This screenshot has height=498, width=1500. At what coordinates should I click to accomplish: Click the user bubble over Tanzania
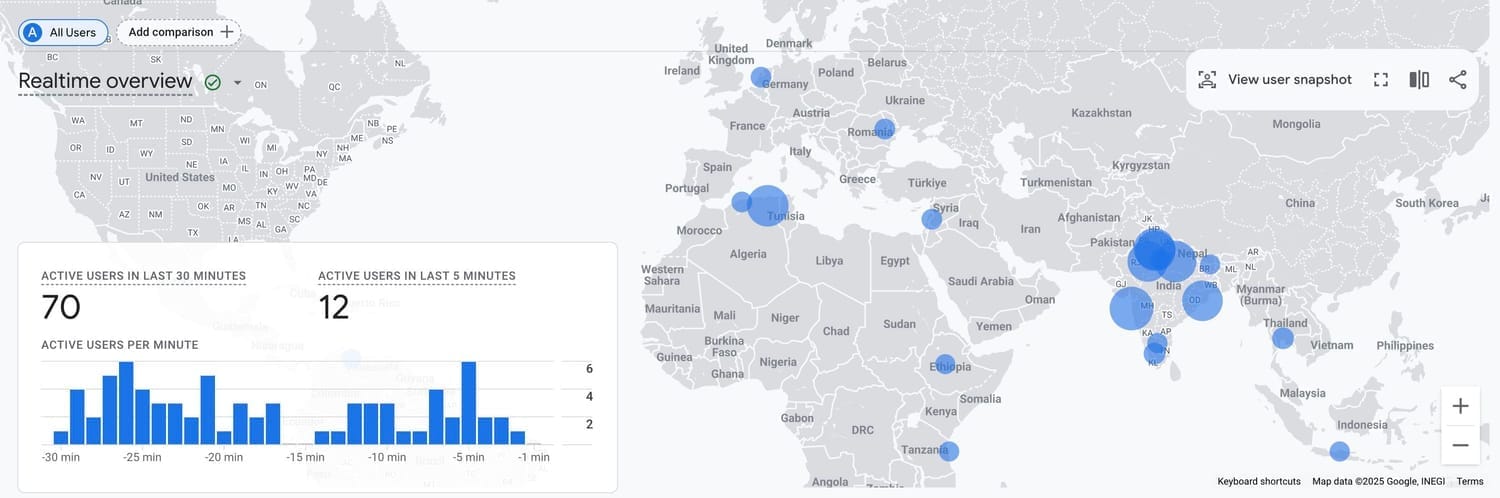[x=949, y=451]
